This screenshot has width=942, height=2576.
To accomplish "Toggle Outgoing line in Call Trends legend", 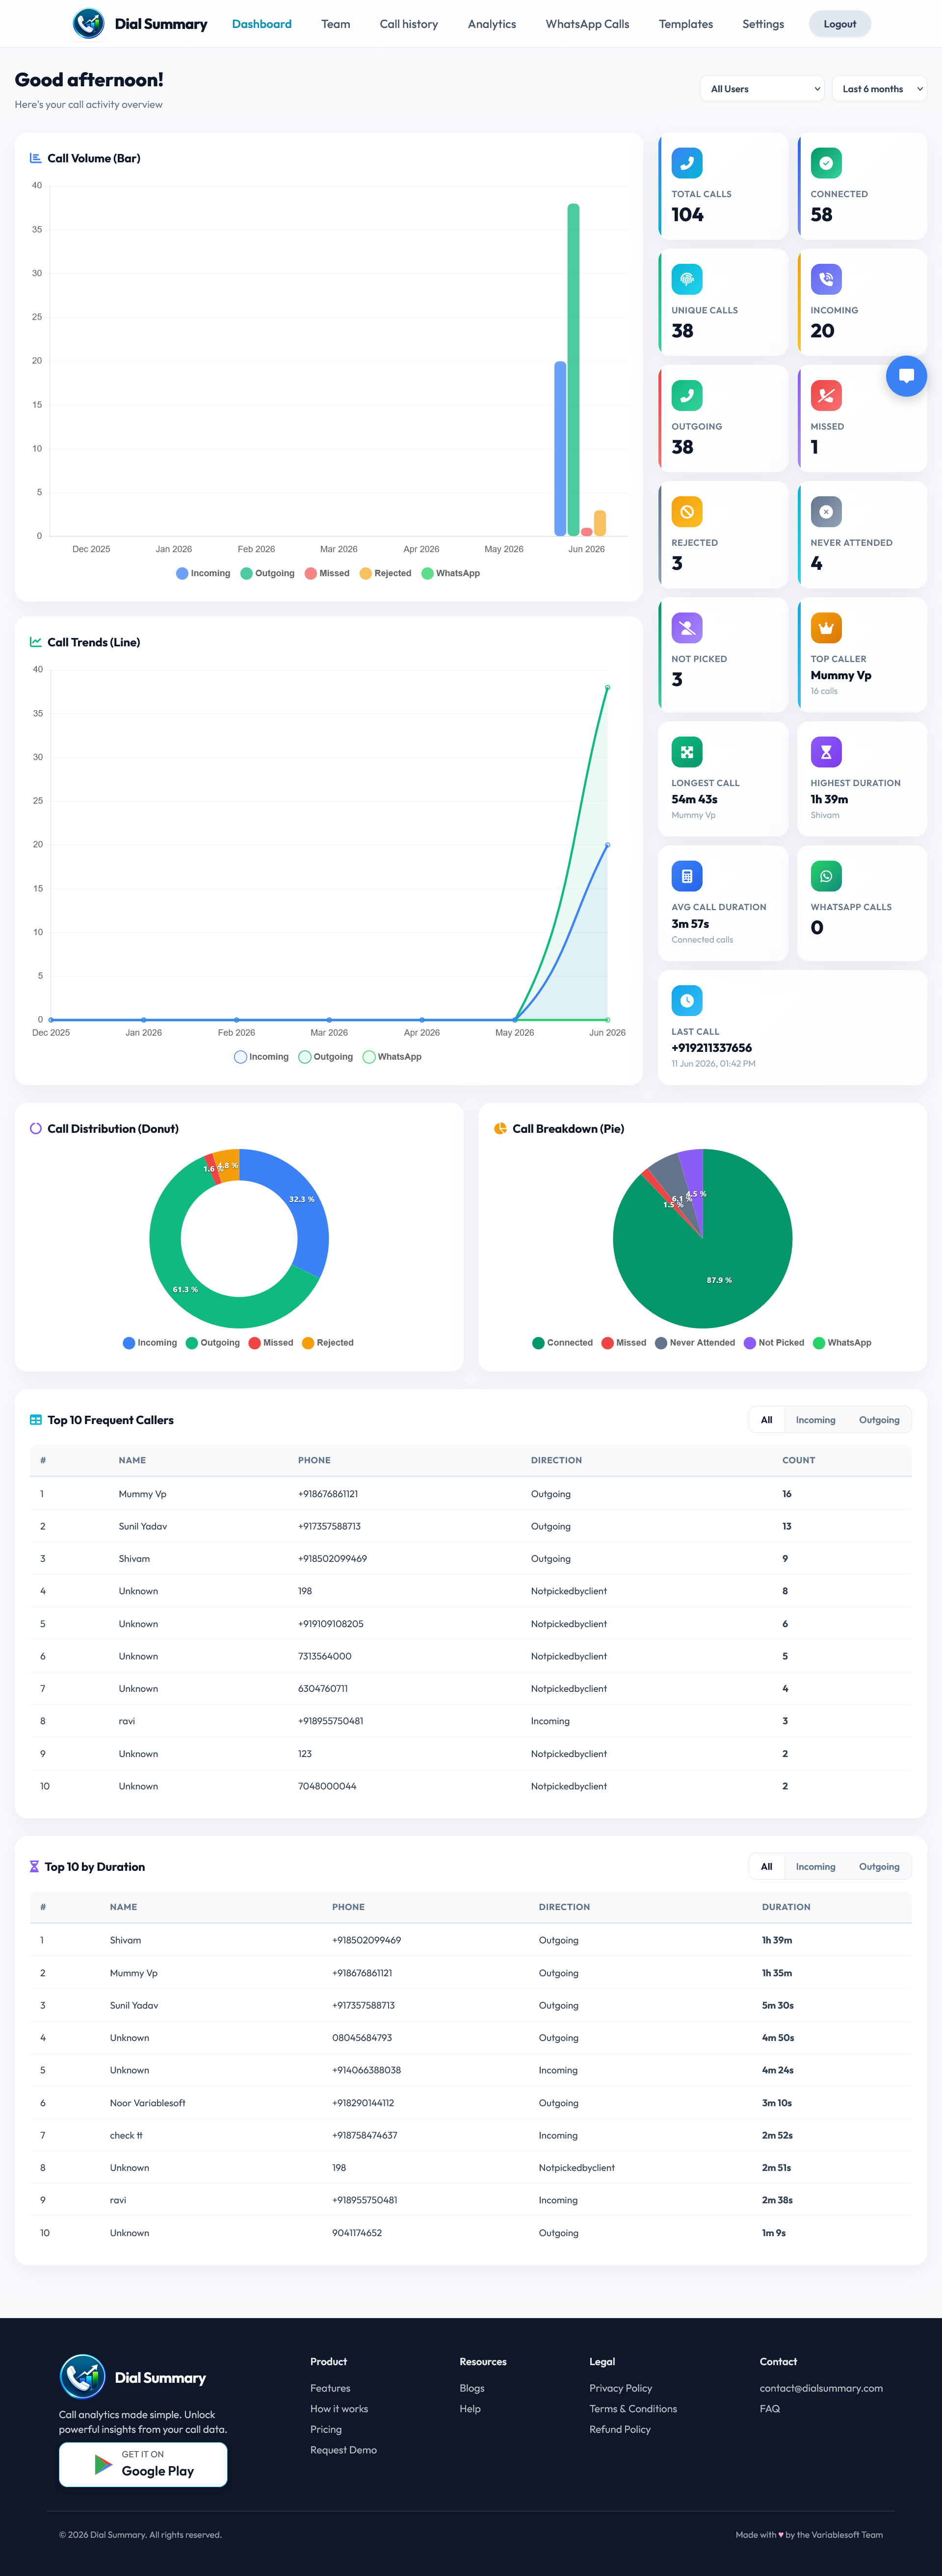I will pos(326,1057).
